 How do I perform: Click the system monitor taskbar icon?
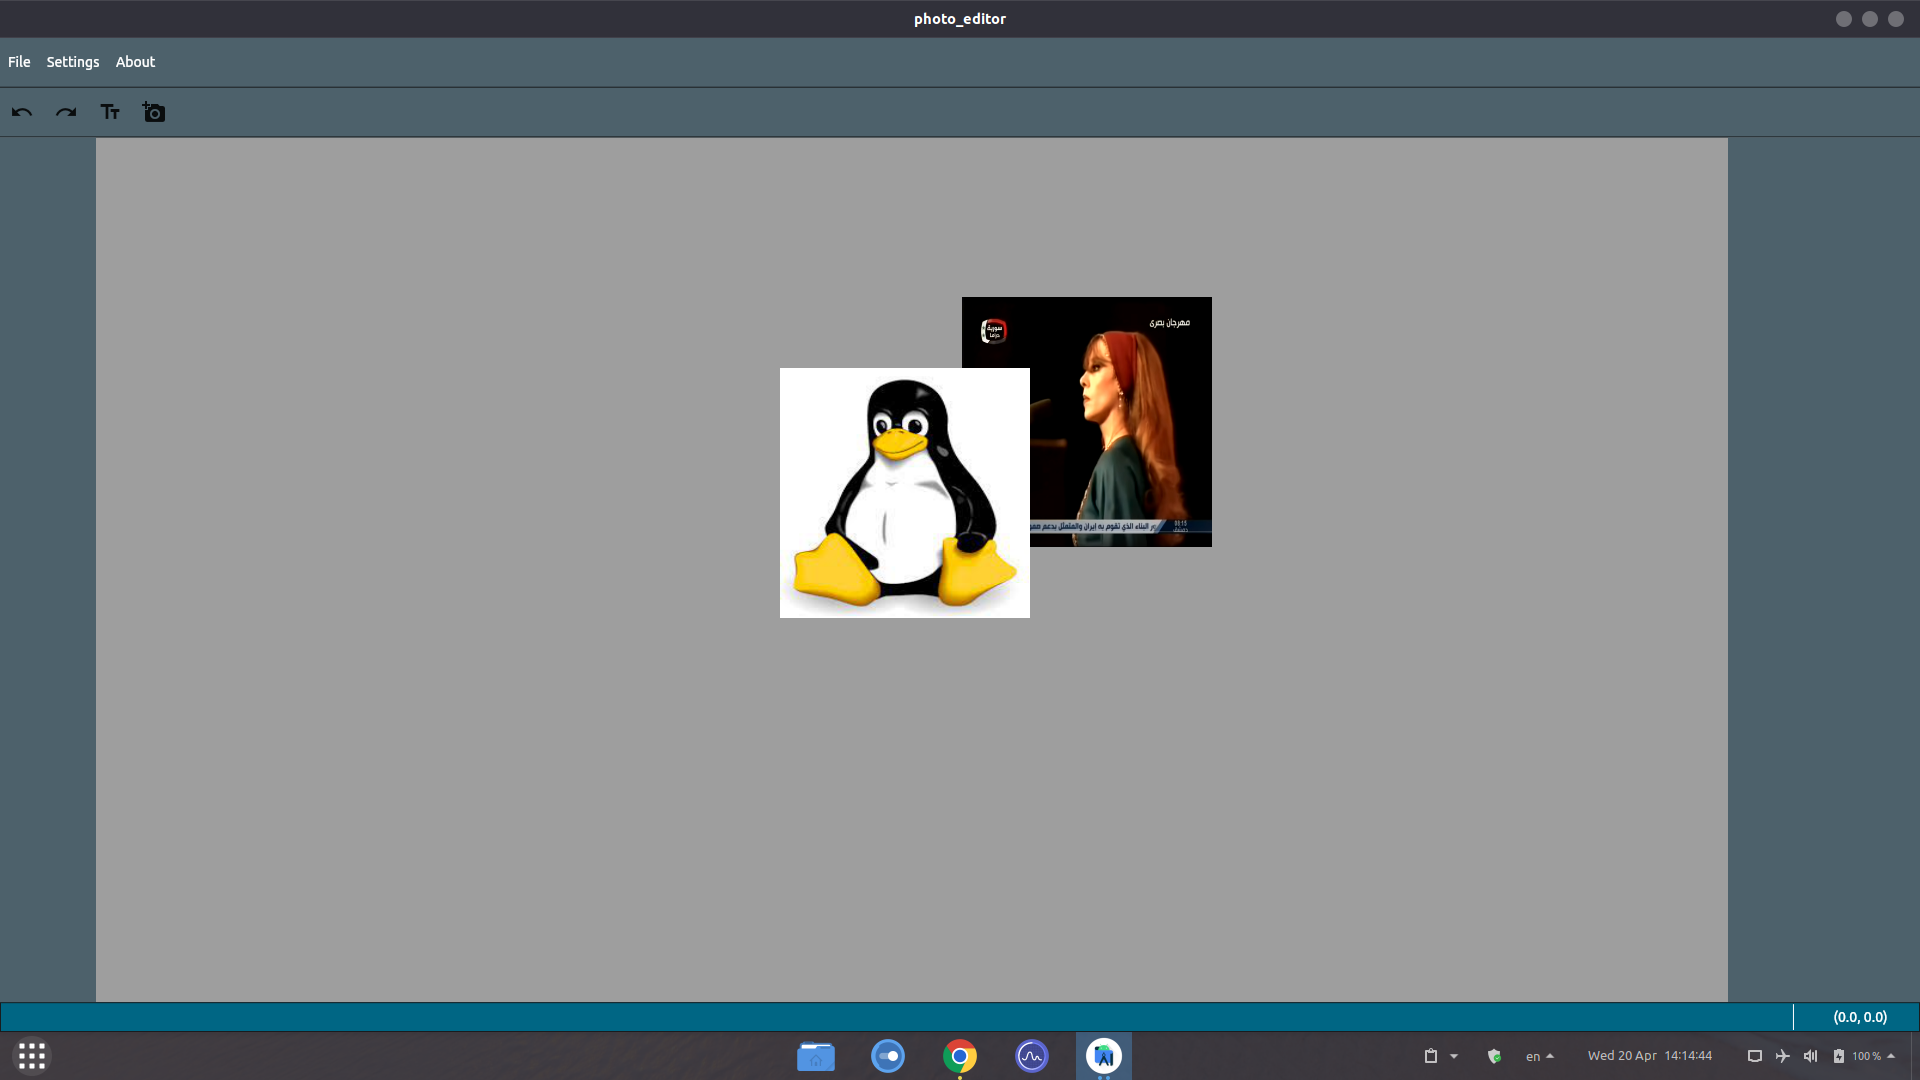[x=1032, y=1056]
